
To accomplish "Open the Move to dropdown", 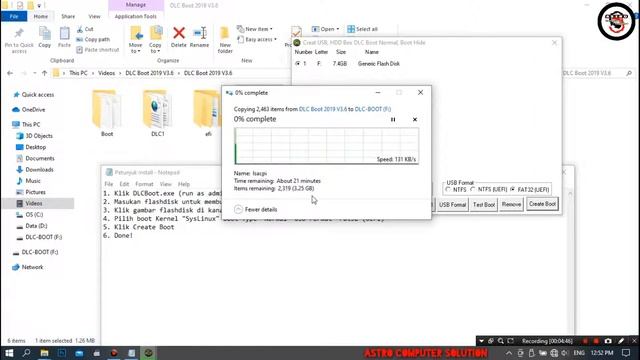I will 136,40.
